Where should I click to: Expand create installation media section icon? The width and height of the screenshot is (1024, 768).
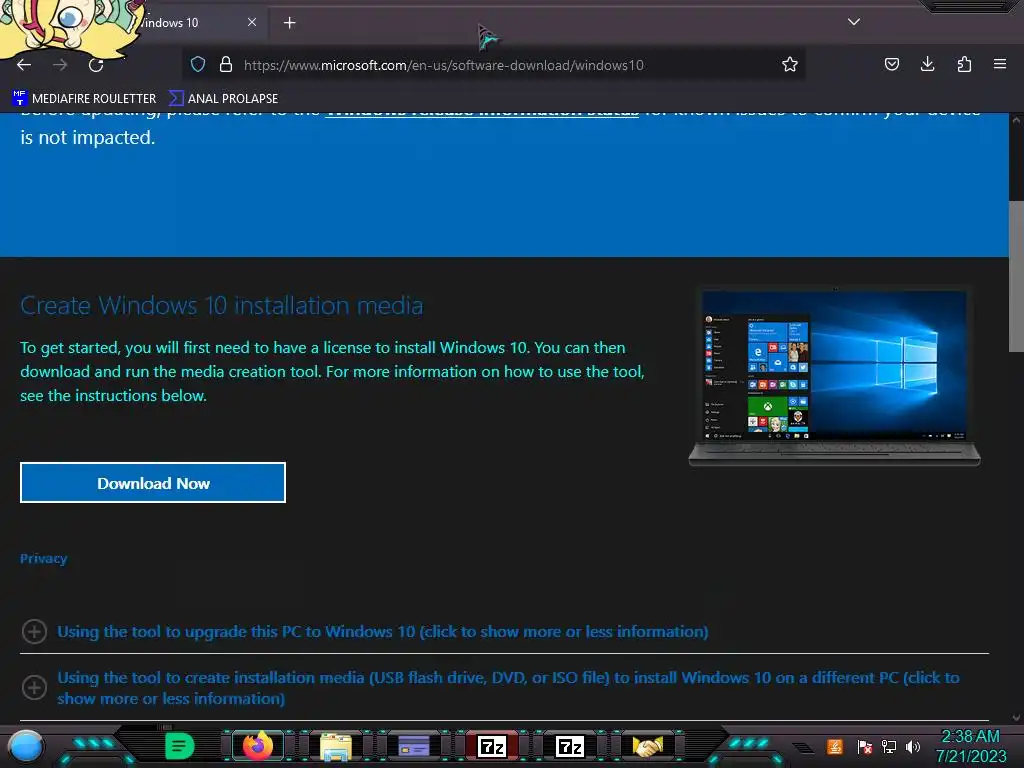click(x=34, y=687)
